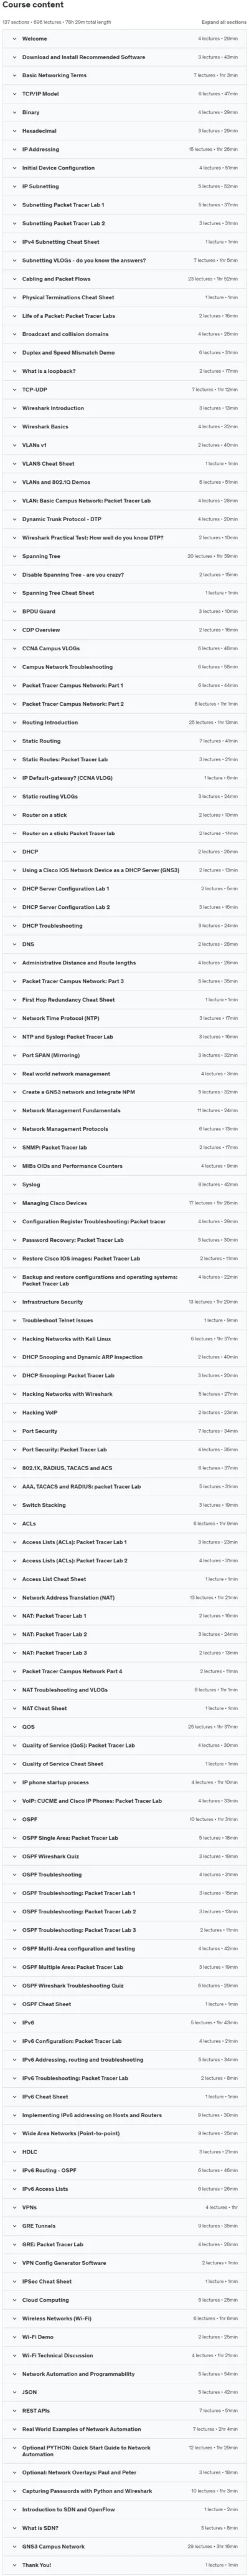
Task: Expand the Binary section
Action: click(124, 112)
